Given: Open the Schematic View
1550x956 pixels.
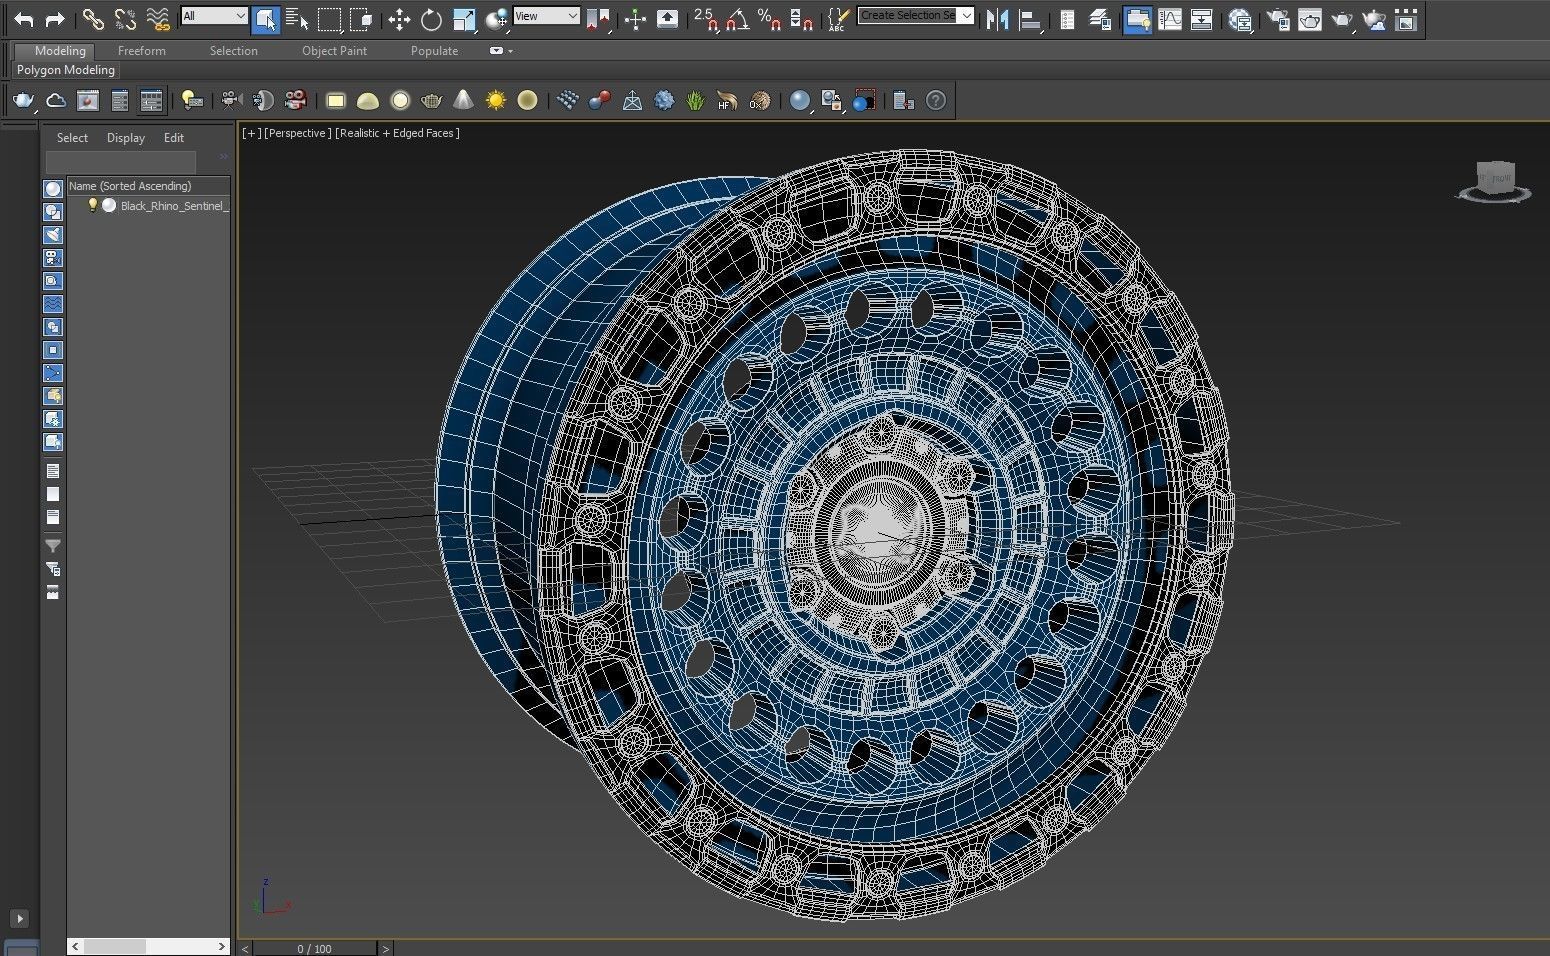Looking at the screenshot, I should [x=1202, y=19].
